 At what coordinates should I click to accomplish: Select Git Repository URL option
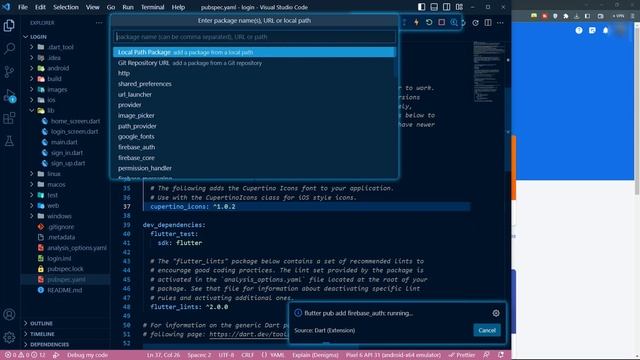[255, 63]
